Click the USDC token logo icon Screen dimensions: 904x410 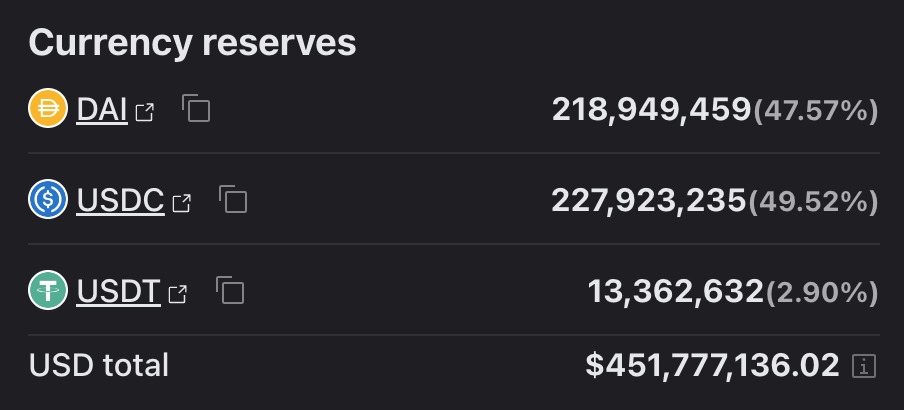point(49,201)
